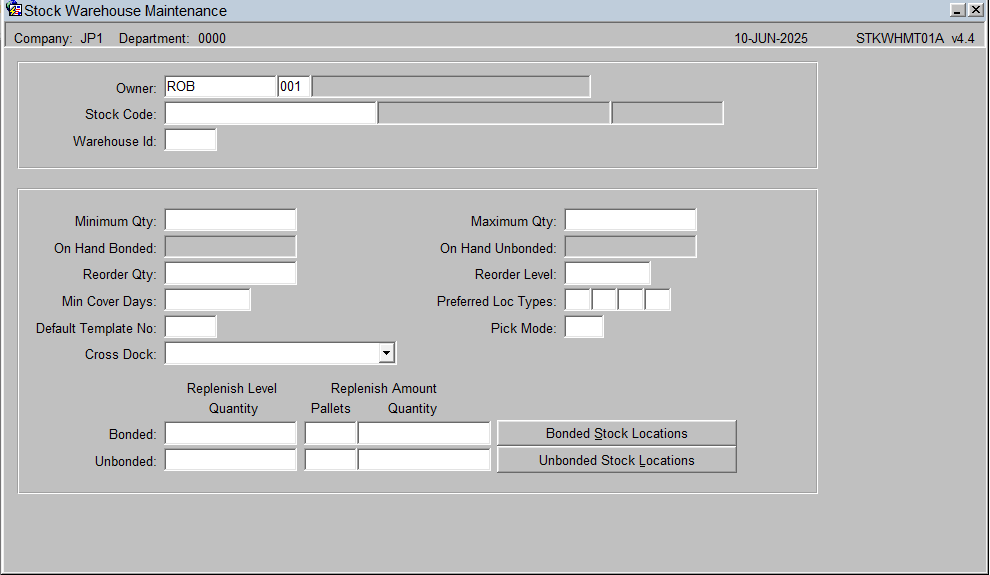This screenshot has height=575, width=990.
Task: Select the Reorder Qty field
Action: 230,274
